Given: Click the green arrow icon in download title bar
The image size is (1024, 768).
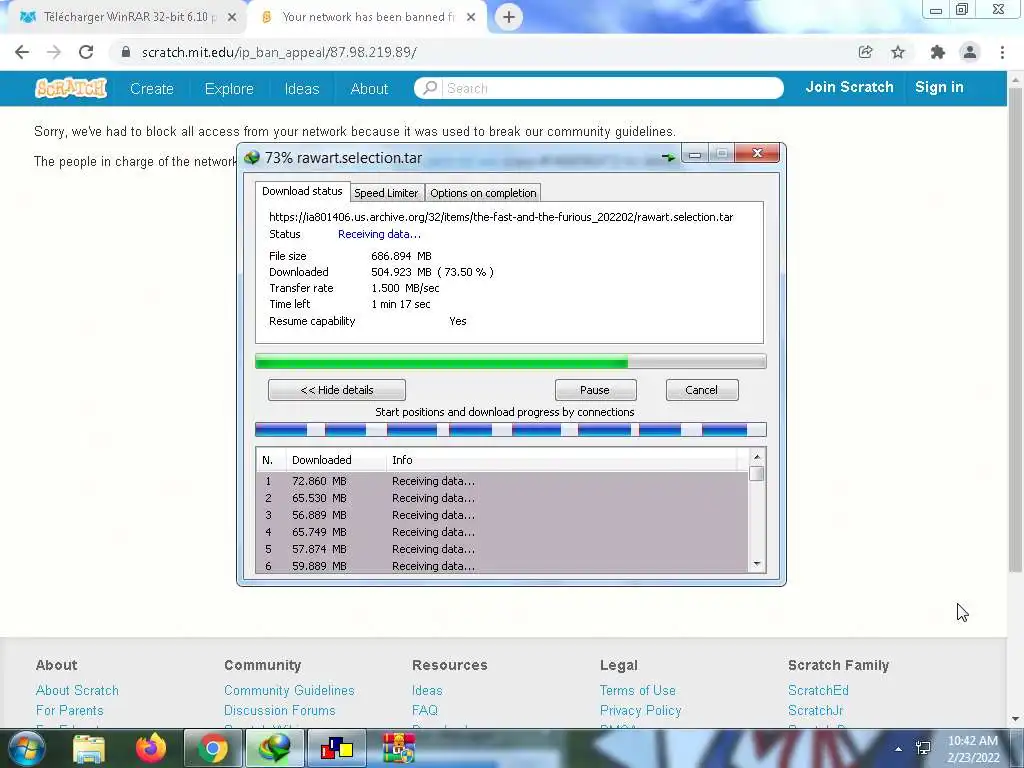Looking at the screenshot, I should pyautogui.click(x=668, y=157).
